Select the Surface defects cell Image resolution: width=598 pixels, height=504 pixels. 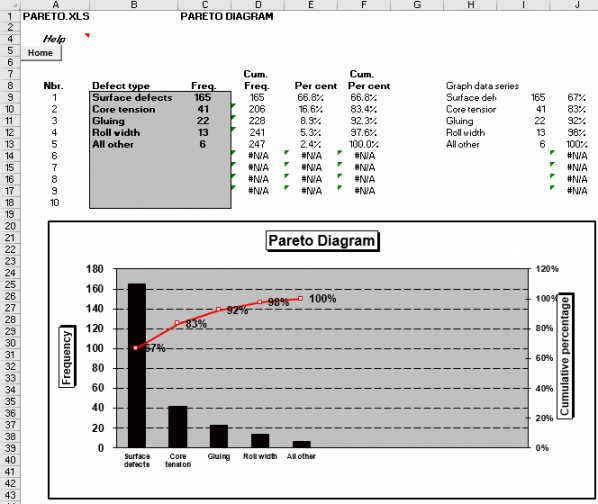[x=132, y=98]
